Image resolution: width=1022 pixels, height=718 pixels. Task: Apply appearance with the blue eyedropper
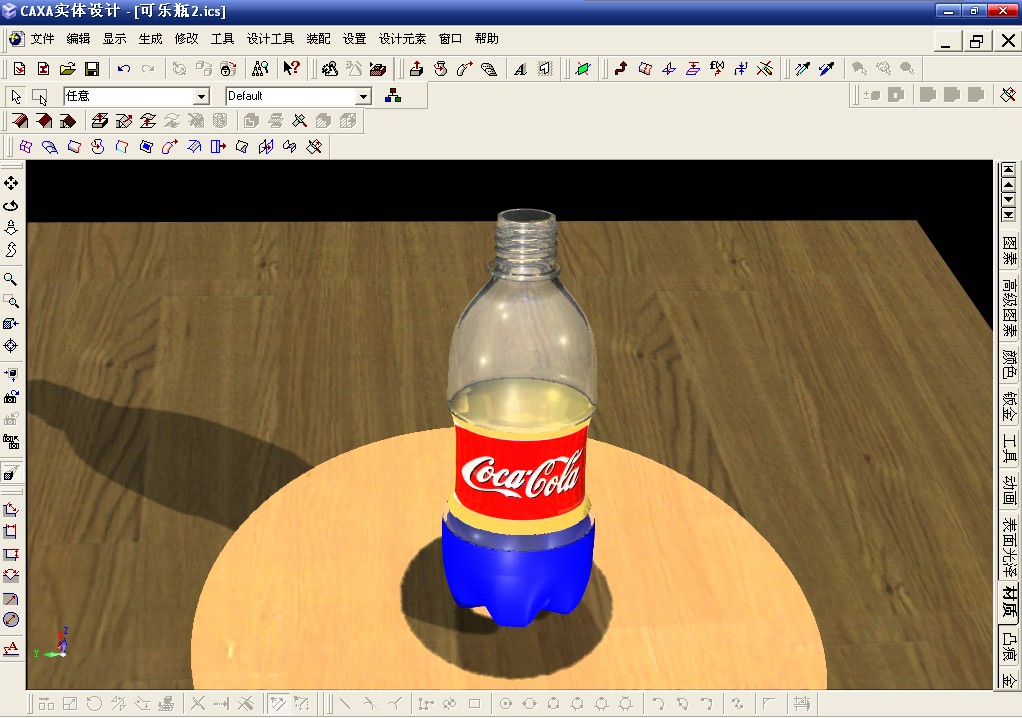[826, 68]
